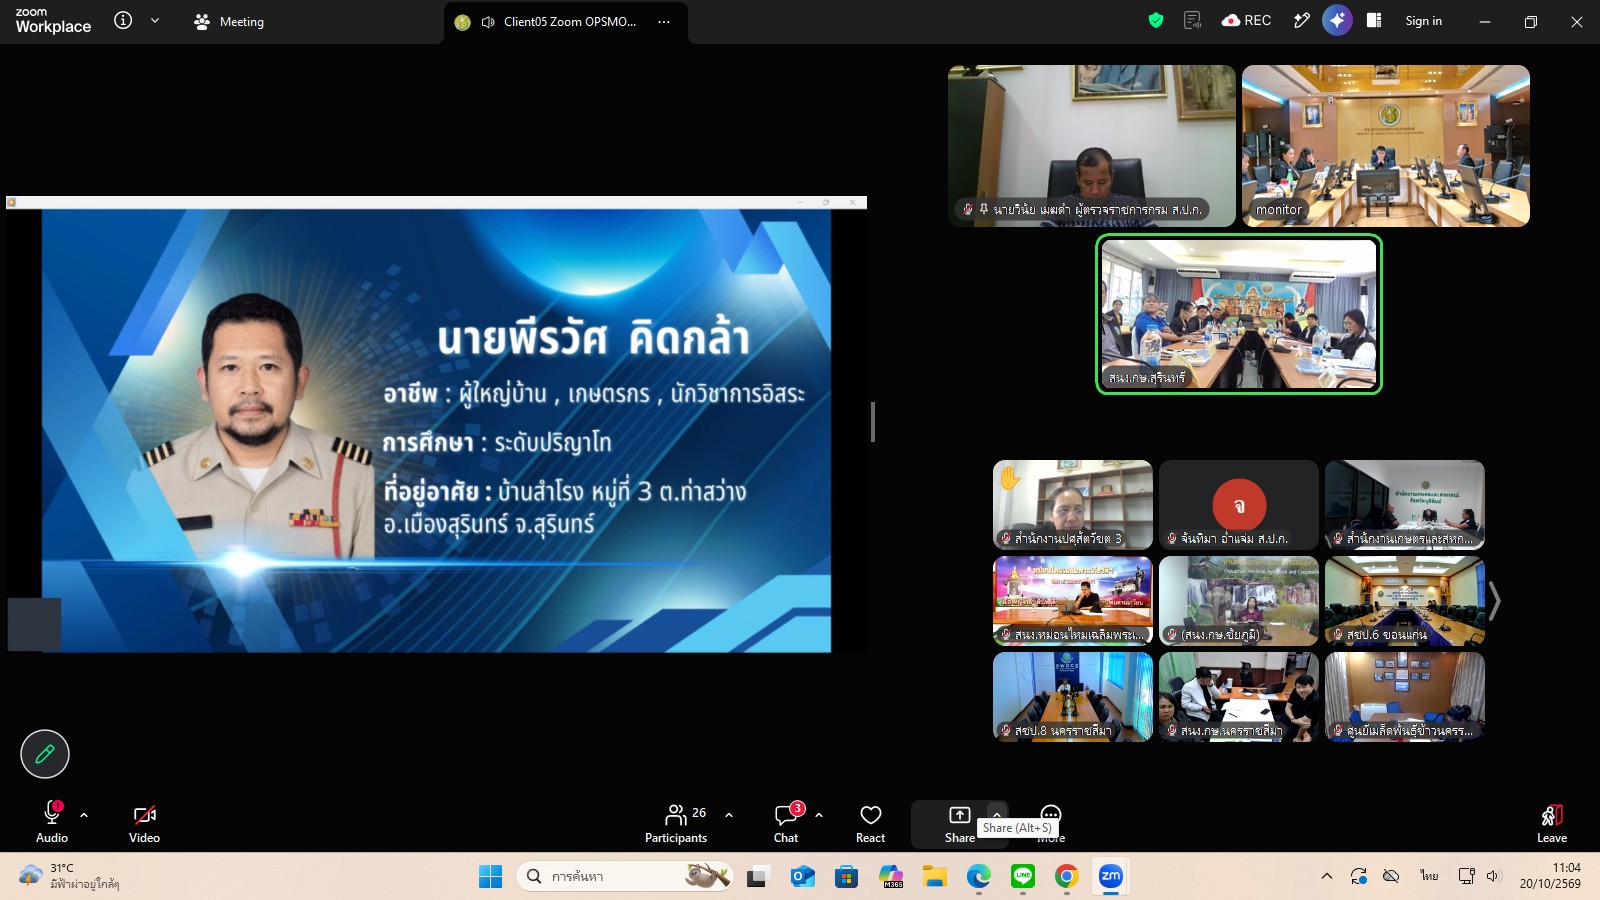The height and width of the screenshot is (900, 1600).
Task: Open Microsoft Edge from the taskbar
Action: [x=978, y=877]
